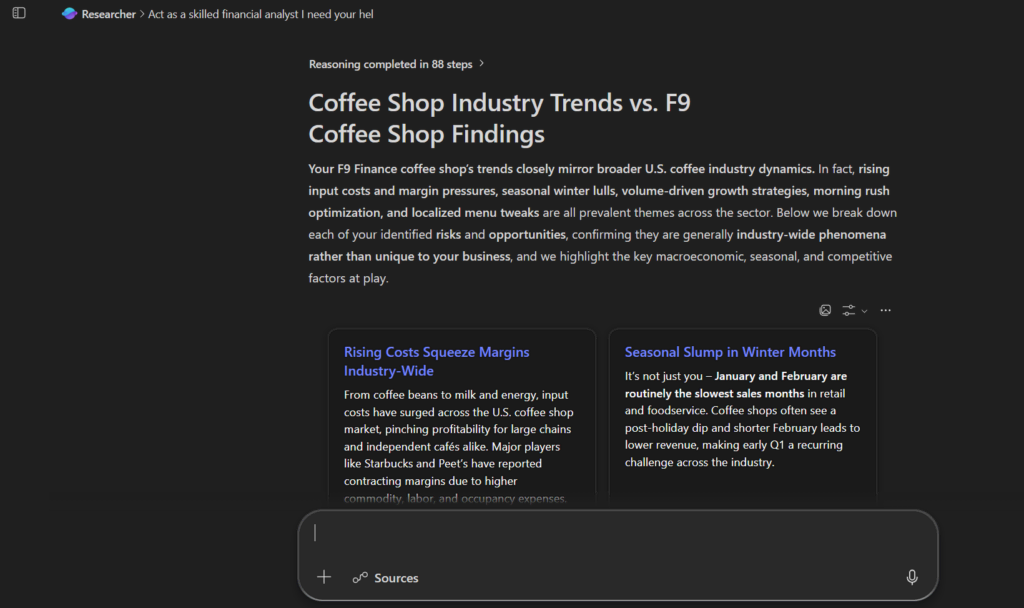Expand the dropdown arrow next to the sliders icon
Image resolution: width=1024 pixels, height=608 pixels.
[x=865, y=311]
